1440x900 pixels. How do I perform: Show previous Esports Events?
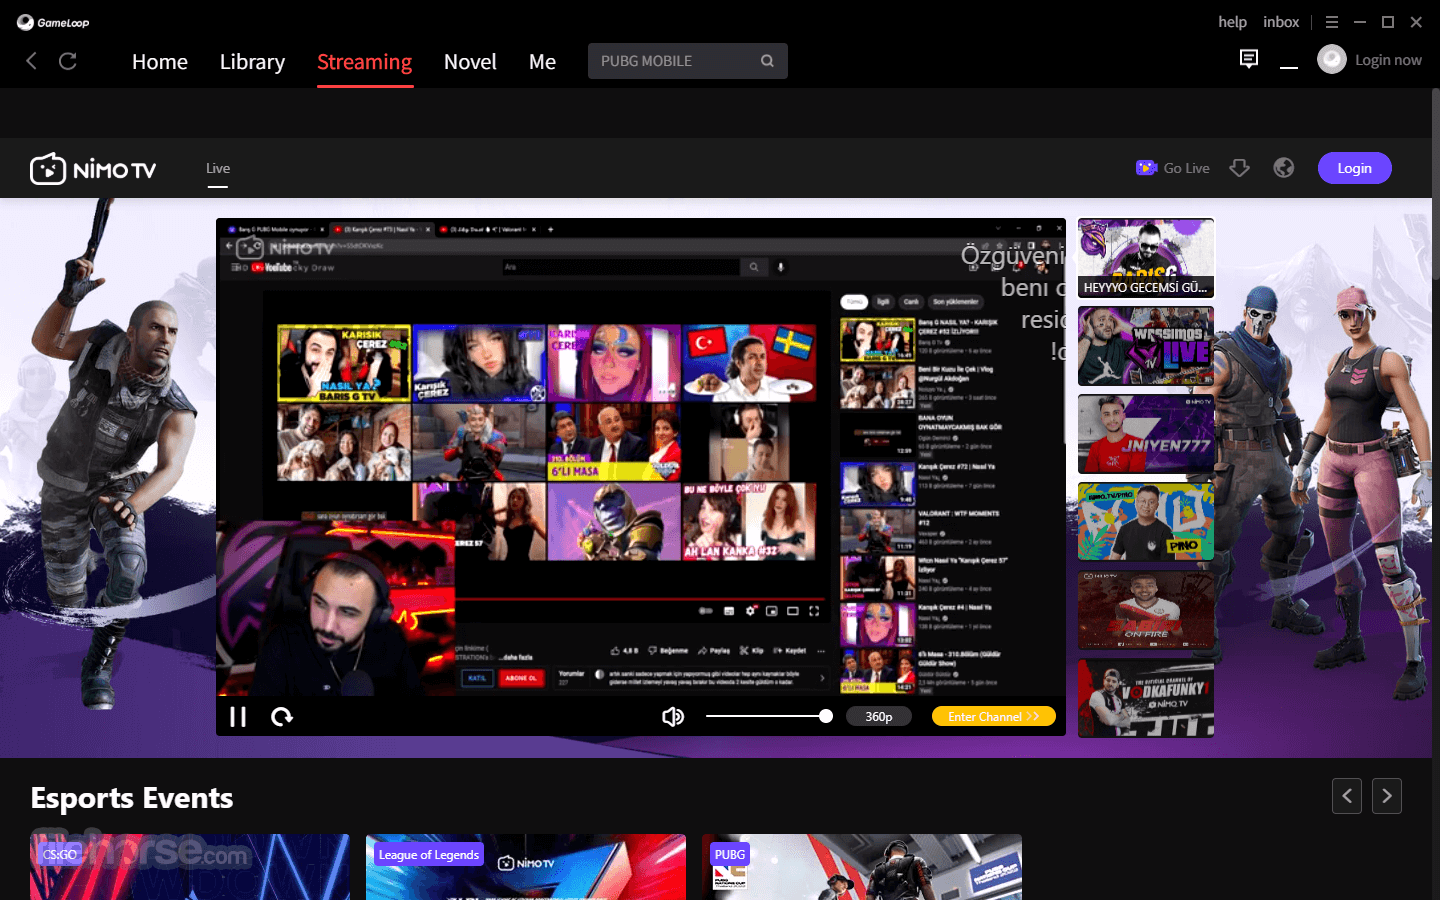1347,796
